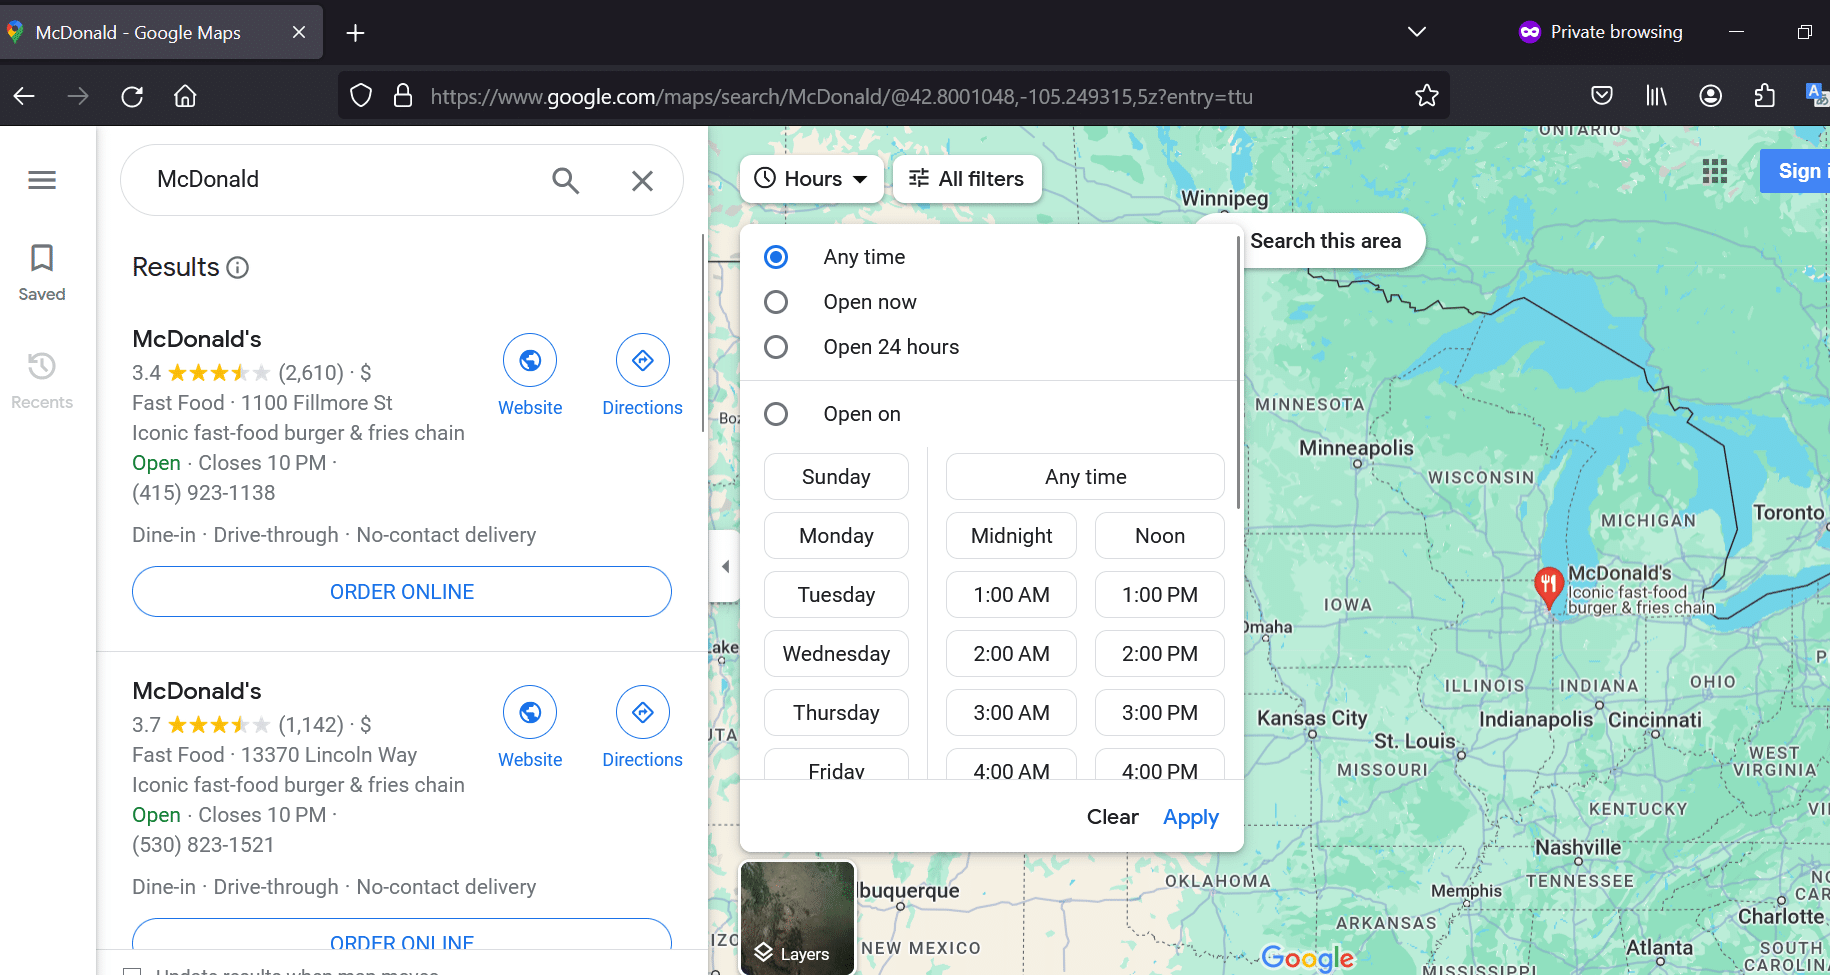Reload the current page
The image size is (1830, 975).
click(x=132, y=96)
